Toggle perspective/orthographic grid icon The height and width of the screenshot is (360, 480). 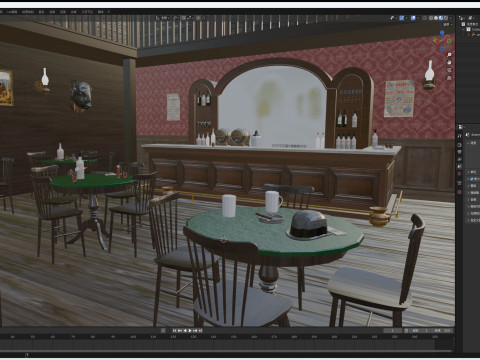(449, 78)
